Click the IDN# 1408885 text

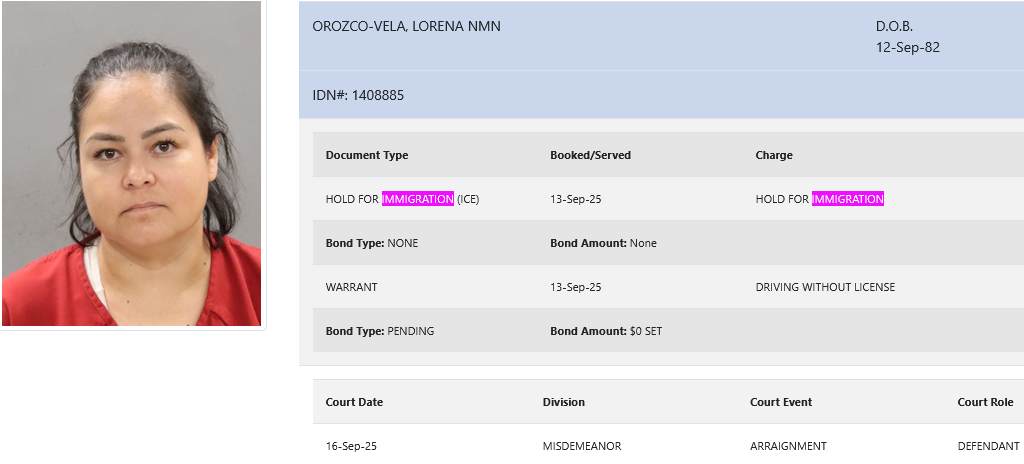pyautogui.click(x=358, y=95)
